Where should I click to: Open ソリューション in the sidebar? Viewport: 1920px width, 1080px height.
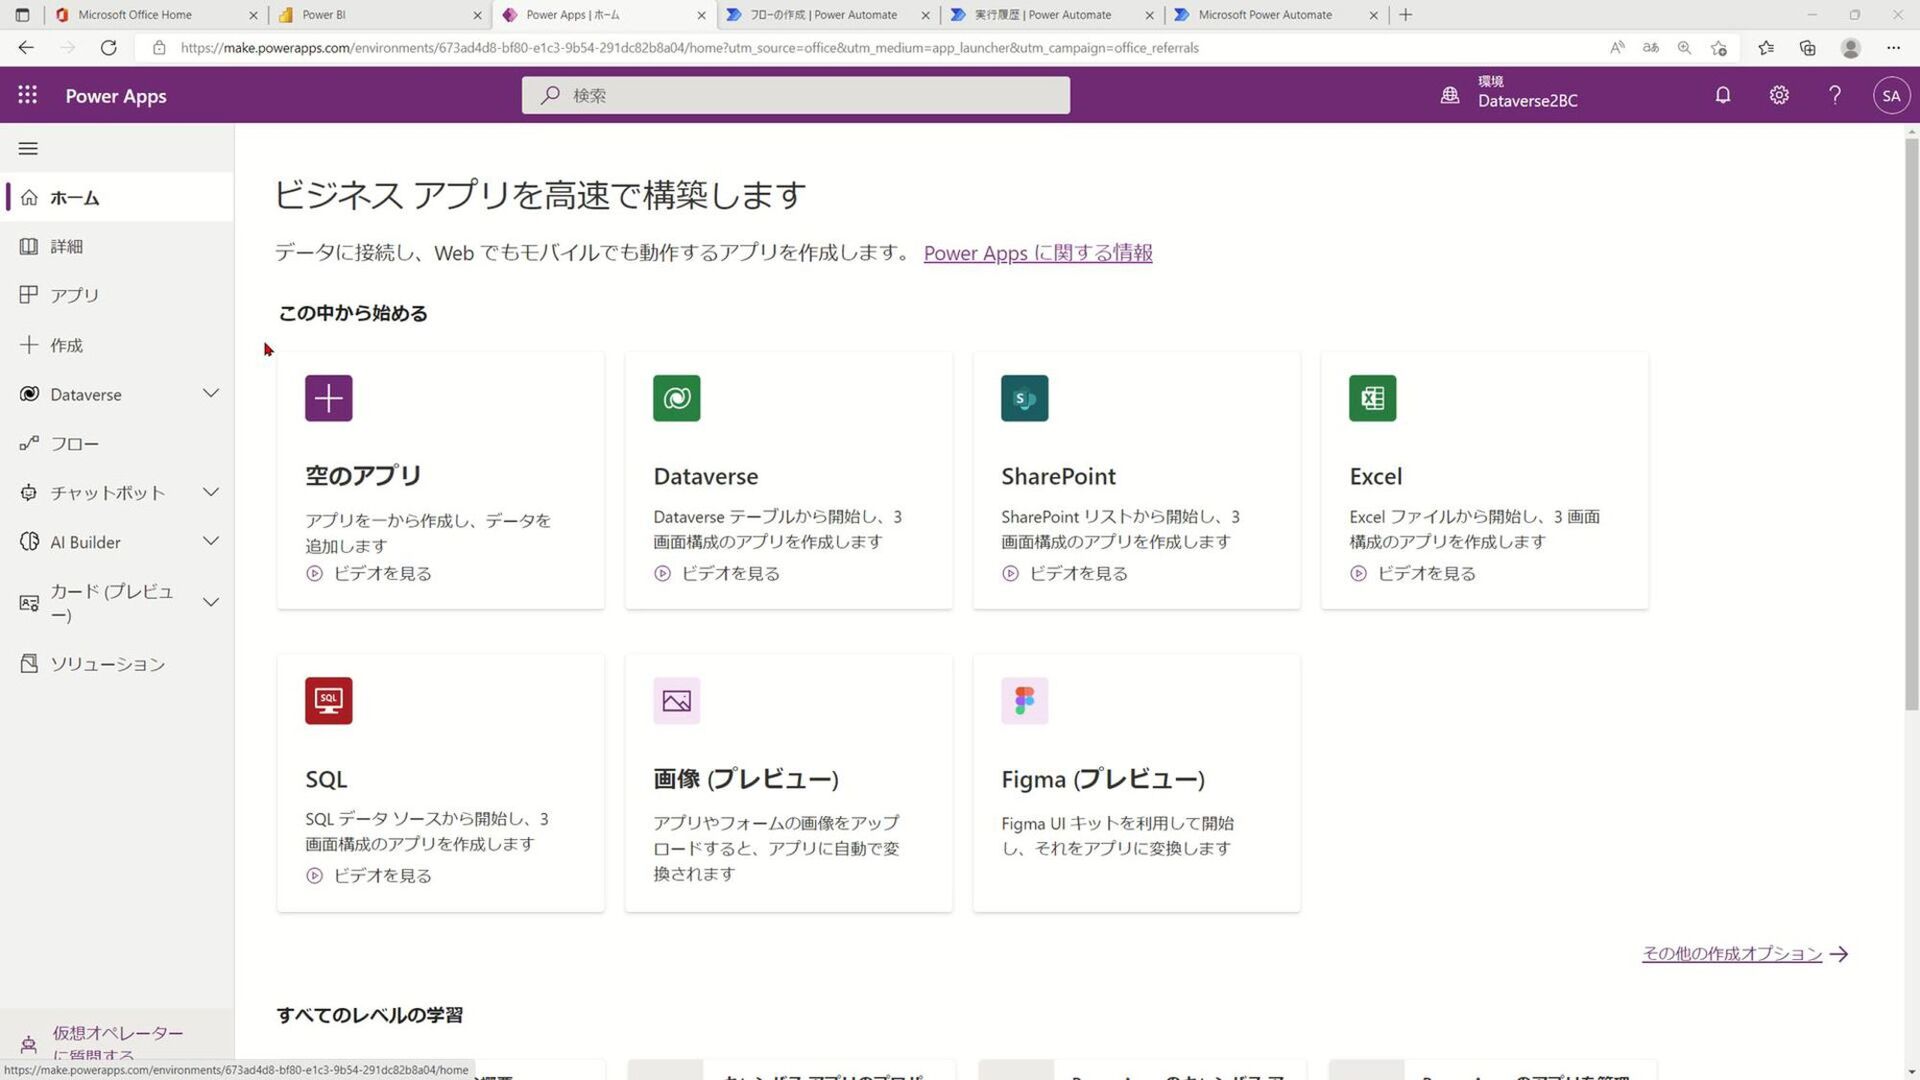[117, 664]
